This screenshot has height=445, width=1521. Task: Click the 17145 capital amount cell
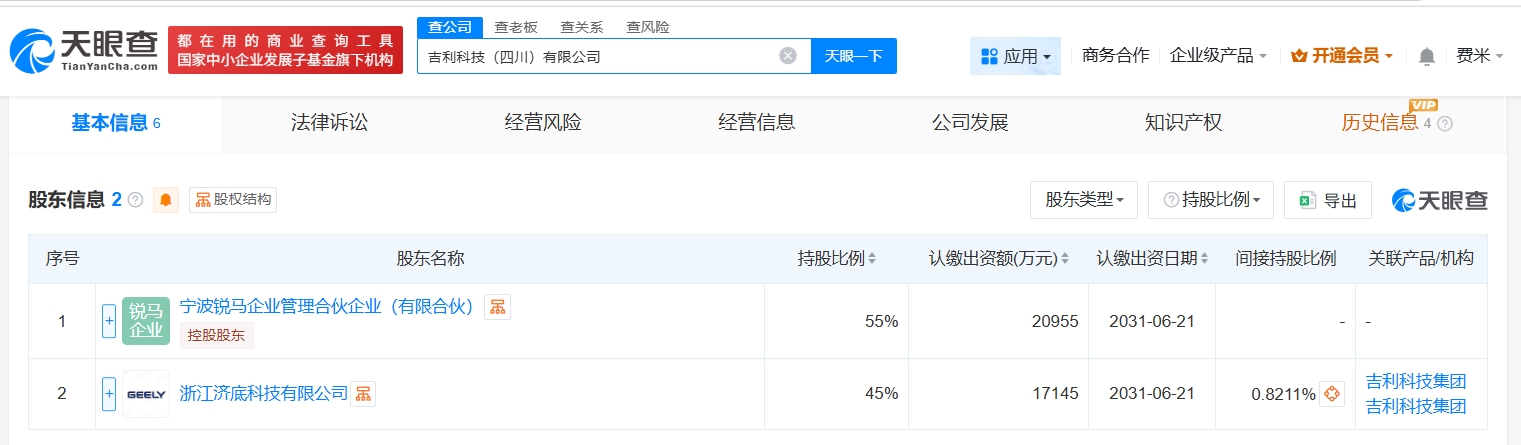[x=998, y=394]
